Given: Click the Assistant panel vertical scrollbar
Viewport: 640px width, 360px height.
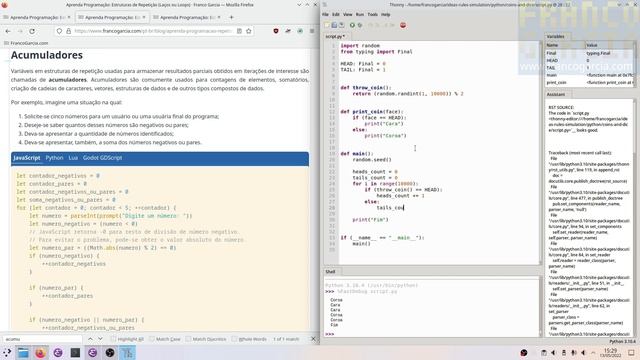Looking at the screenshot, I should coord(635,217).
